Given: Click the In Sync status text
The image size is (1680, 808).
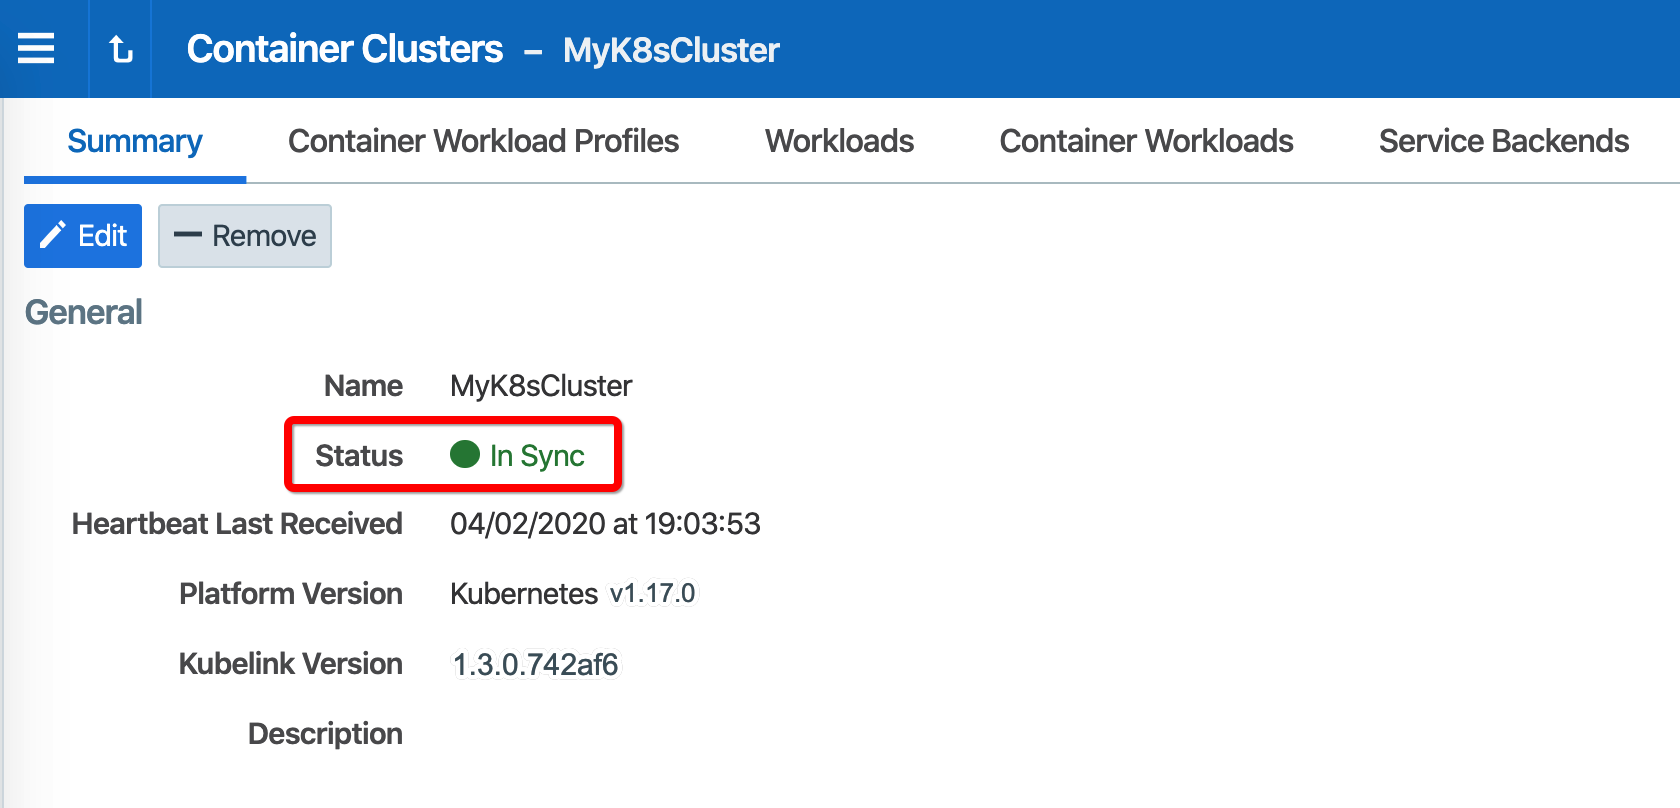Looking at the screenshot, I should pyautogui.click(x=537, y=456).
